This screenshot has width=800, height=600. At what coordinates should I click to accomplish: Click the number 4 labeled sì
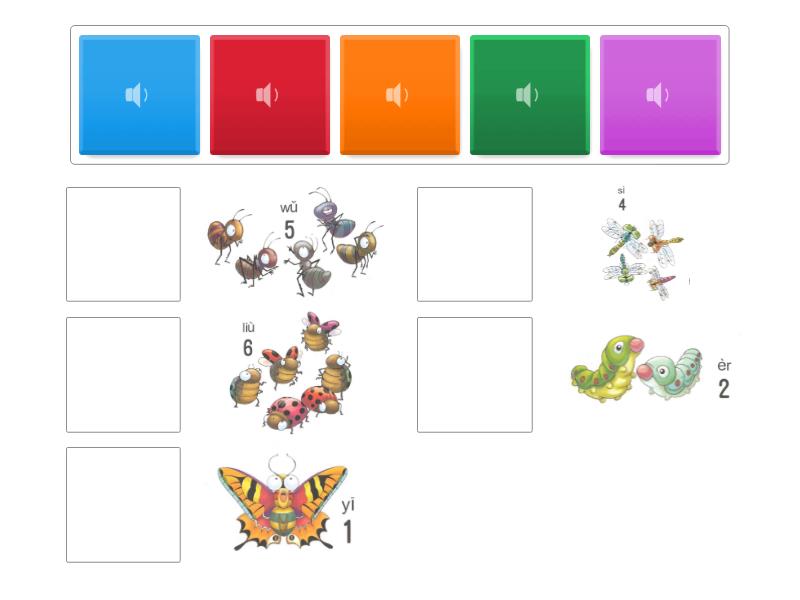pos(622,205)
